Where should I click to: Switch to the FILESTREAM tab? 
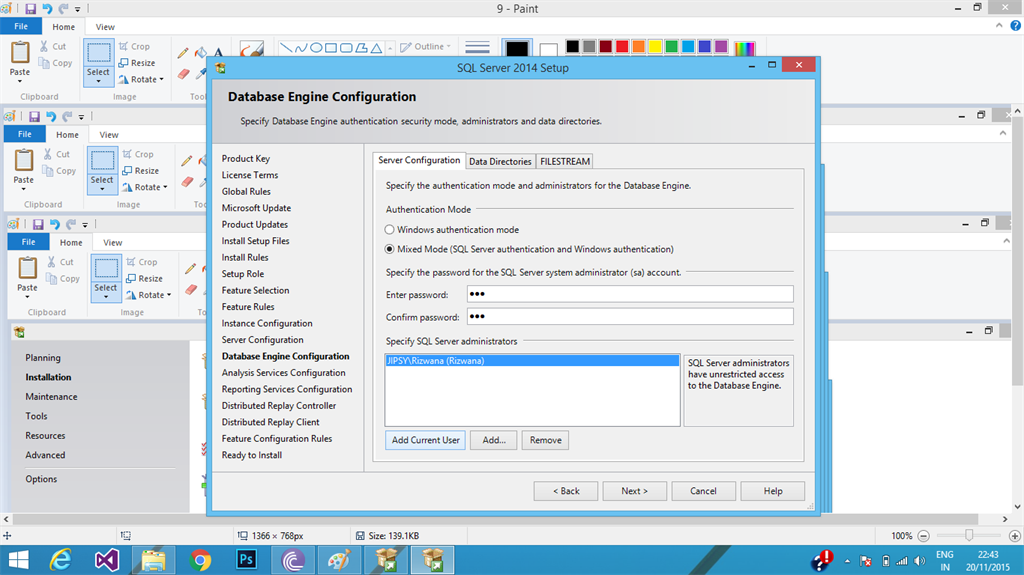point(565,161)
